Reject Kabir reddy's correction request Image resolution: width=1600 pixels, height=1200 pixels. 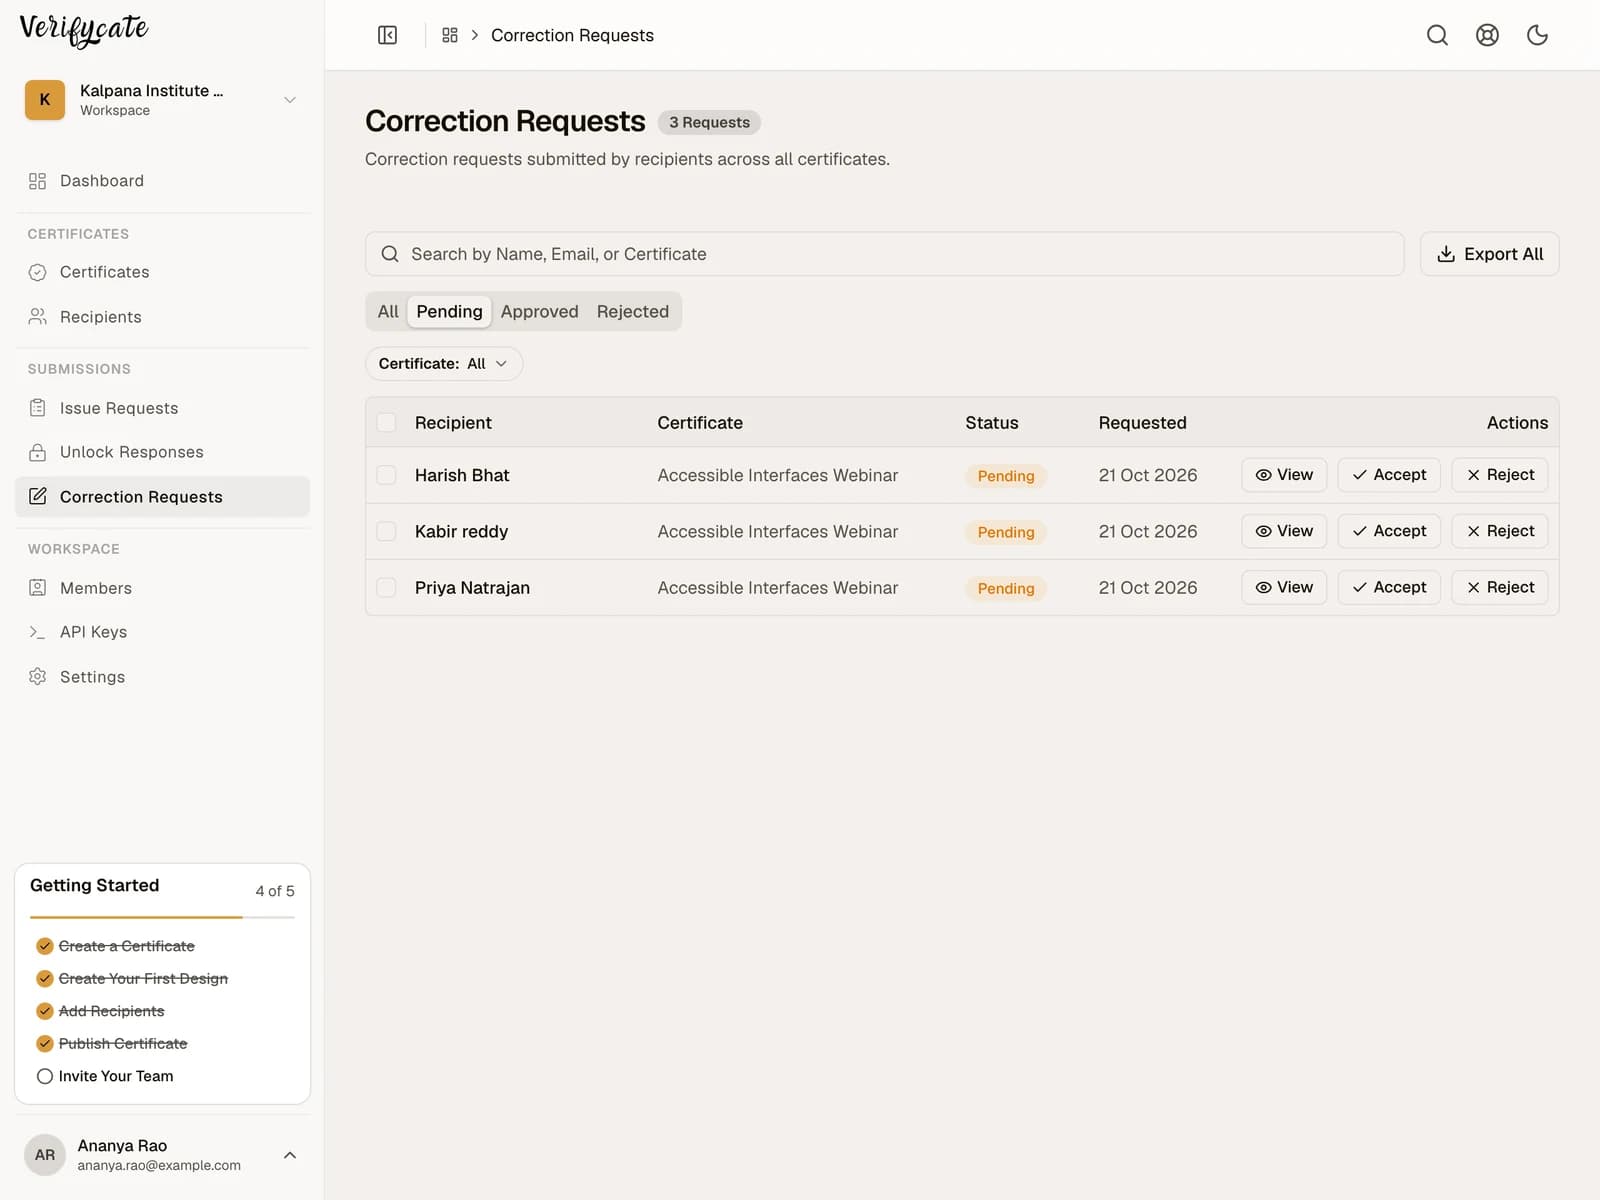click(1500, 531)
